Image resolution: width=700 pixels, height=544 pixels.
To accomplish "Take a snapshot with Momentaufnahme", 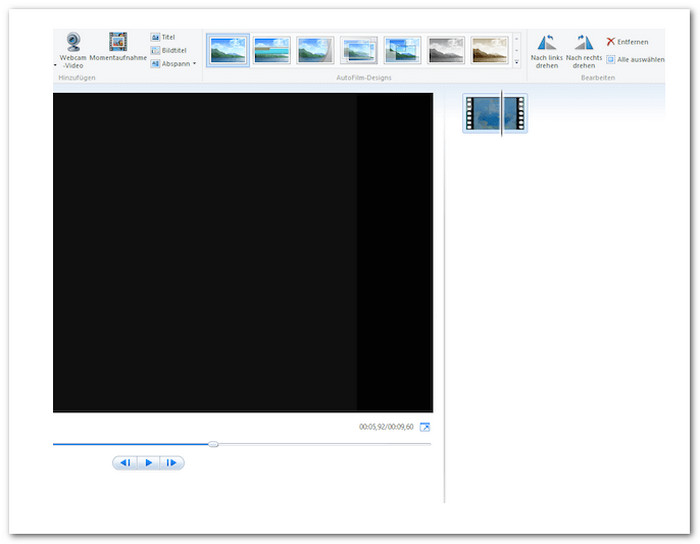I will click(x=118, y=46).
